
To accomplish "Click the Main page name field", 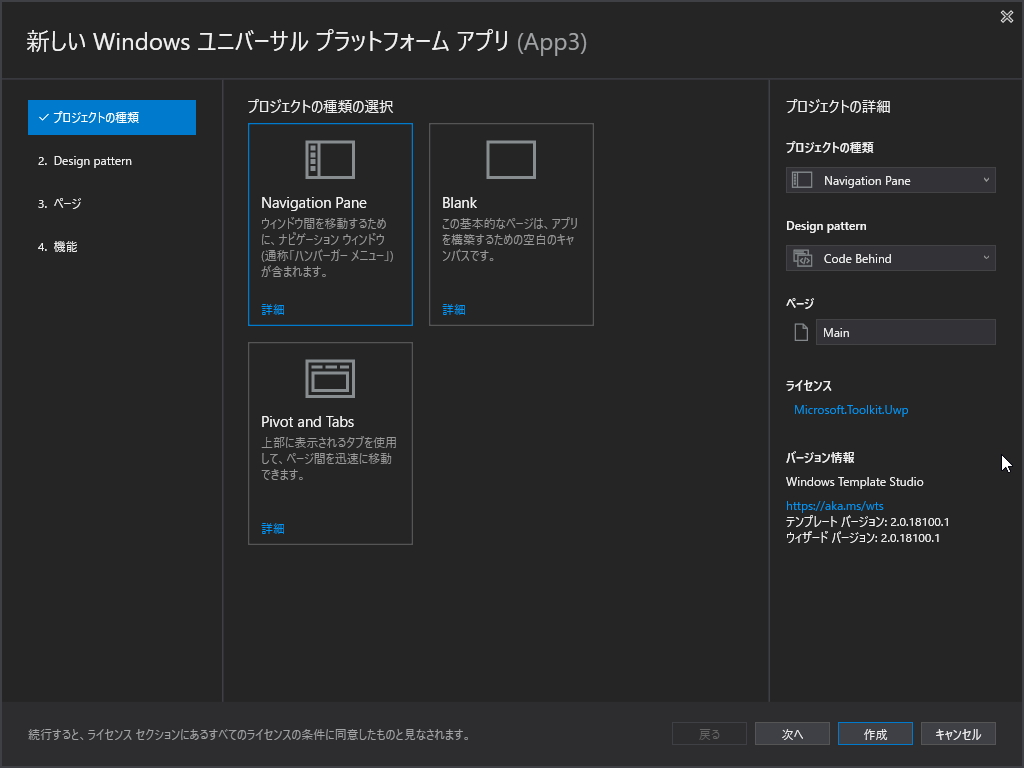I will (x=905, y=333).
